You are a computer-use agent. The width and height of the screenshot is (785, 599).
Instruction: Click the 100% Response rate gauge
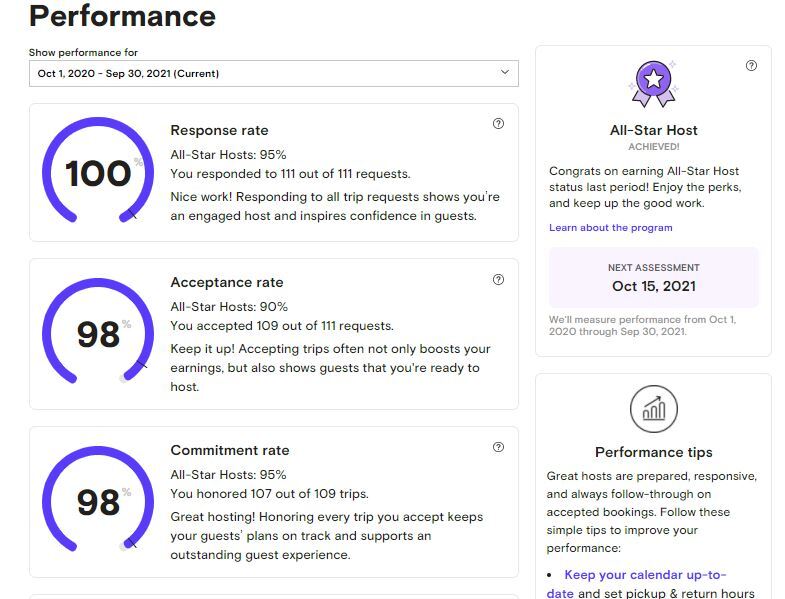tap(98, 173)
